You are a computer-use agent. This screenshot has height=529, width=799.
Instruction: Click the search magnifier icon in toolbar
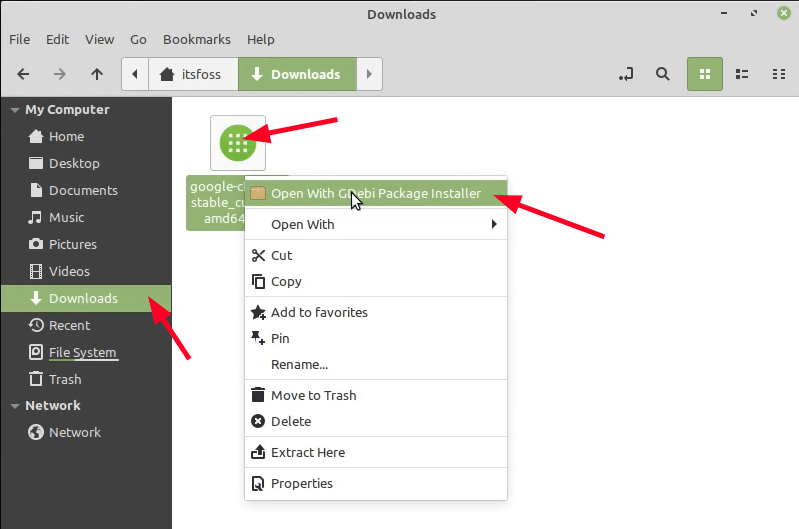(x=662, y=74)
